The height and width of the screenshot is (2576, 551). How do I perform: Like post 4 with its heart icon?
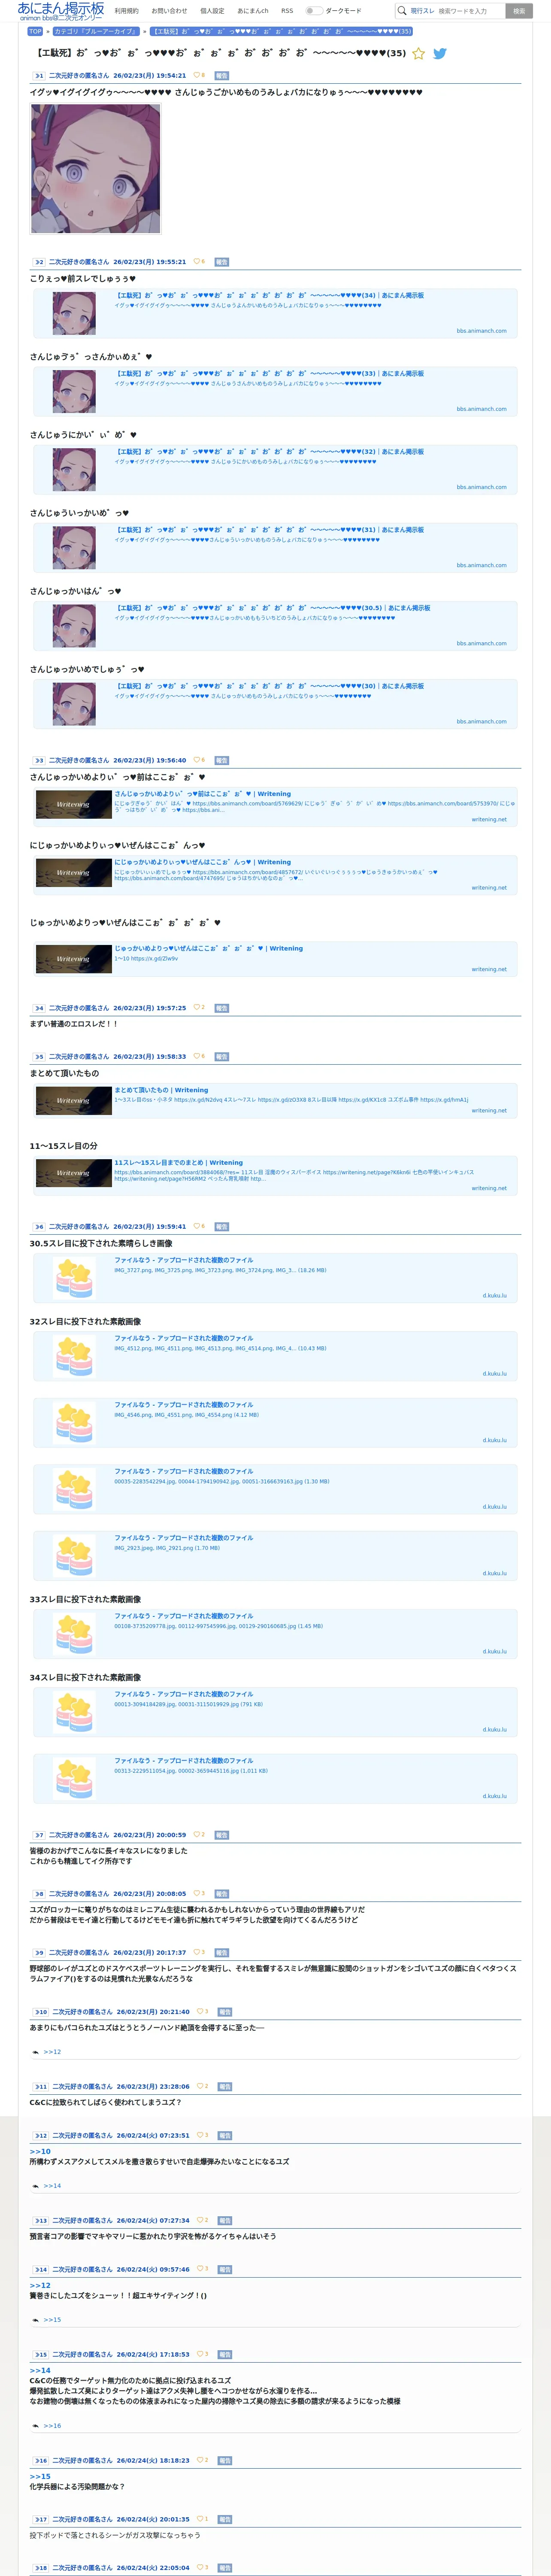tap(196, 1007)
